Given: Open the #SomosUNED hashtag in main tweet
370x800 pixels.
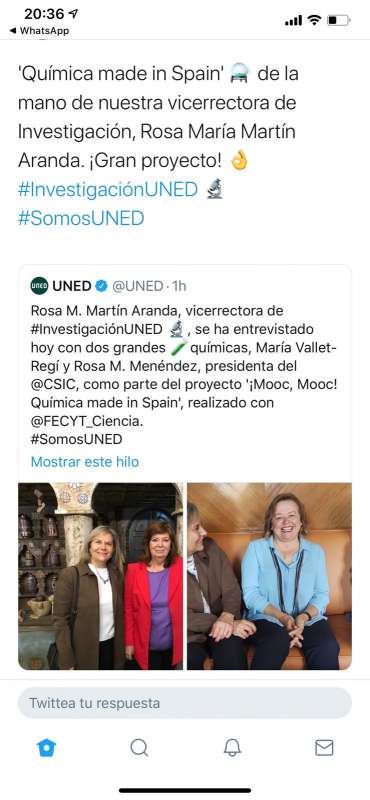Looking at the screenshot, I should (81, 218).
